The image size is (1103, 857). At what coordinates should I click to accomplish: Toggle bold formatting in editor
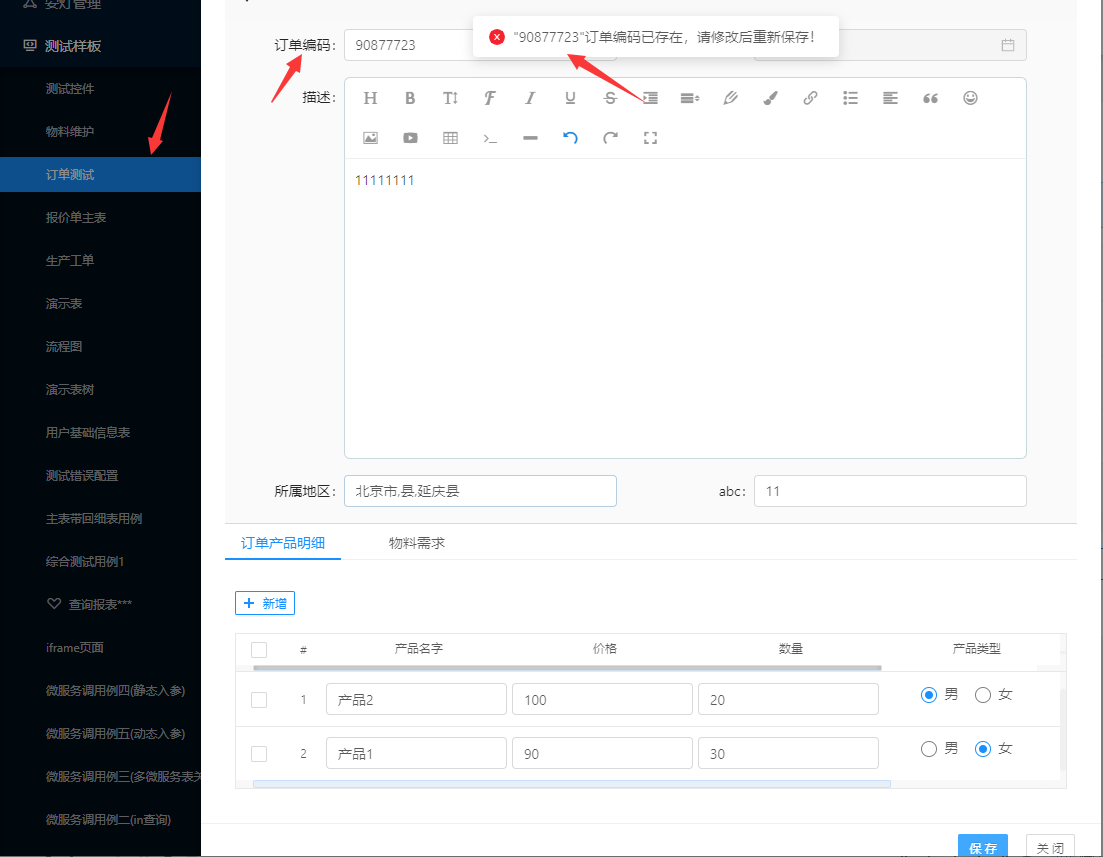[410, 98]
